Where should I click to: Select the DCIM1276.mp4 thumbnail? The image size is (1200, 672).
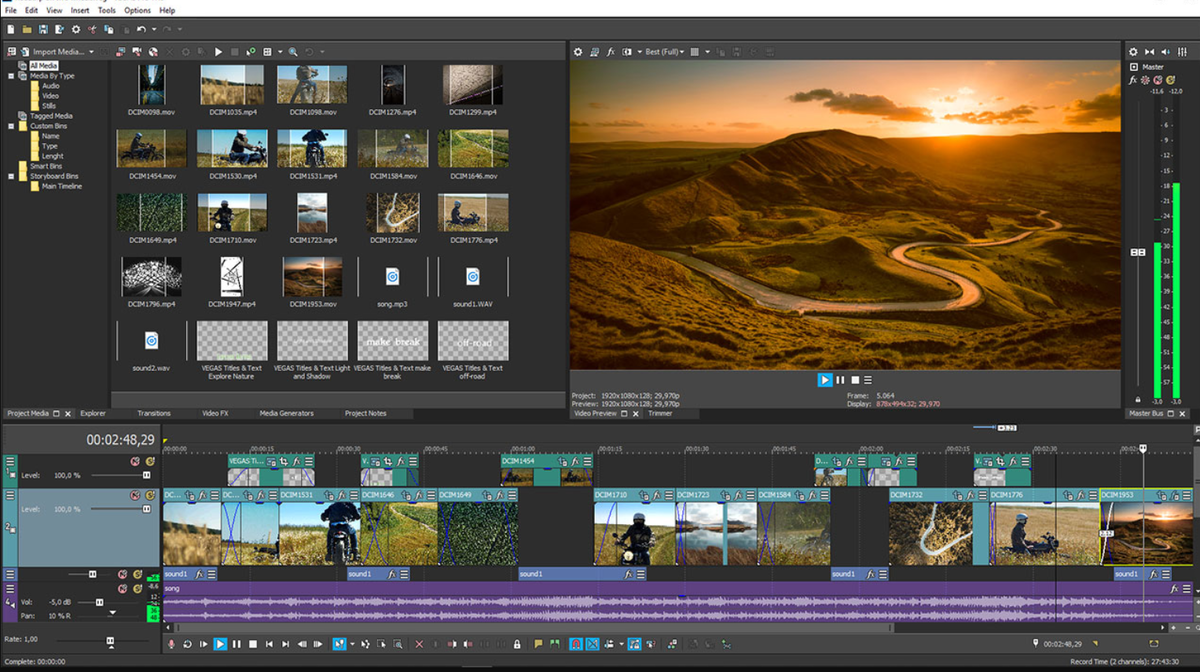coord(392,85)
